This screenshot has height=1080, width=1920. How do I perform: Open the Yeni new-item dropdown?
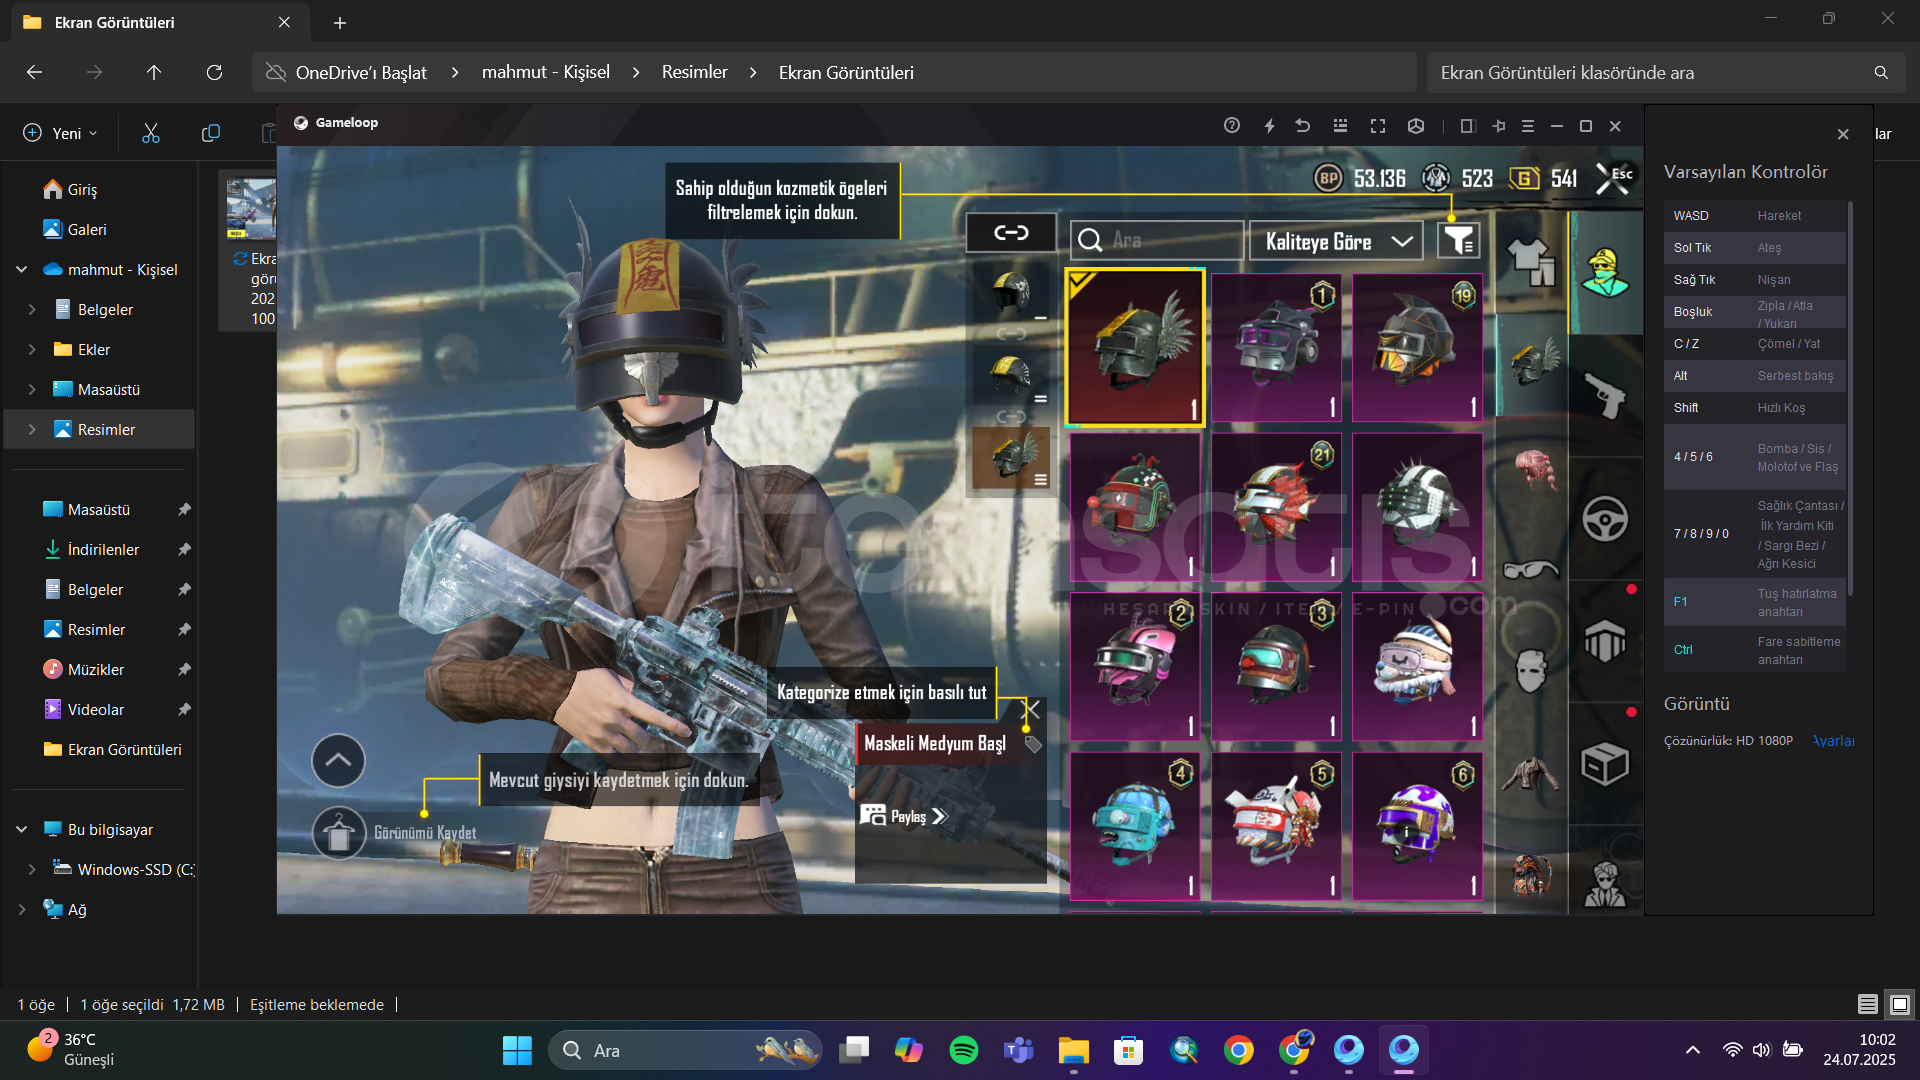point(60,133)
